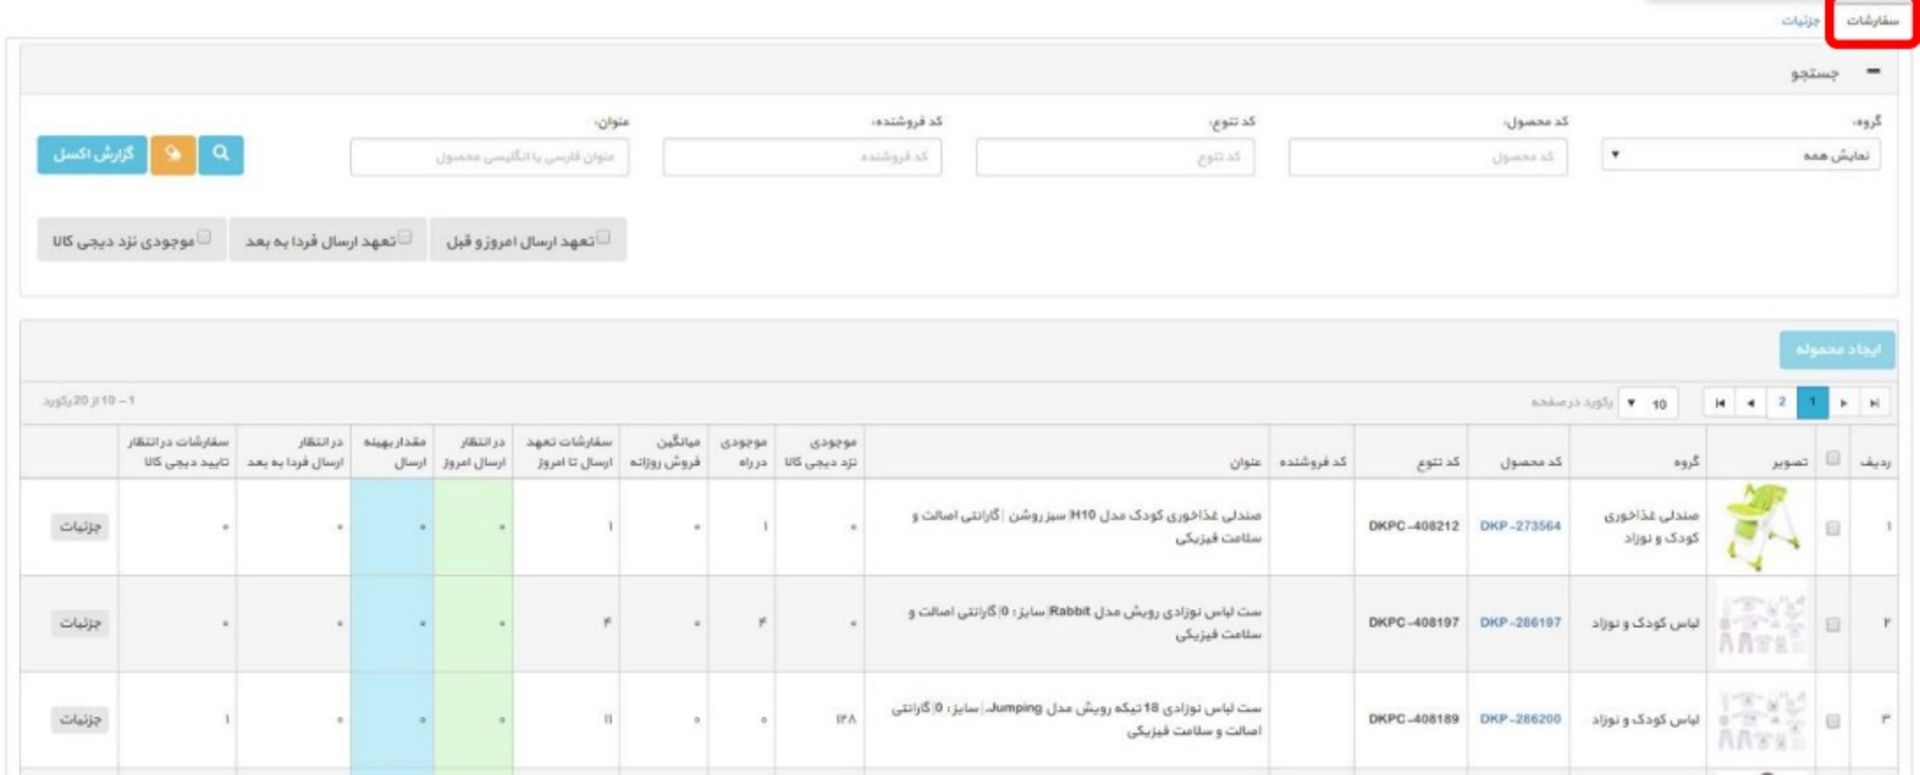1920x775 pixels.
Task: Collapse the جستجو panel with minus icon
Action: 1873,72
